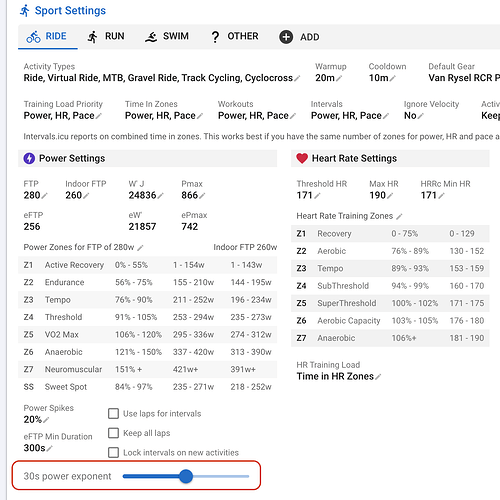The image size is (500, 500).
Task: Edit Cooldown 10m using pencil icon
Action: coord(393,79)
